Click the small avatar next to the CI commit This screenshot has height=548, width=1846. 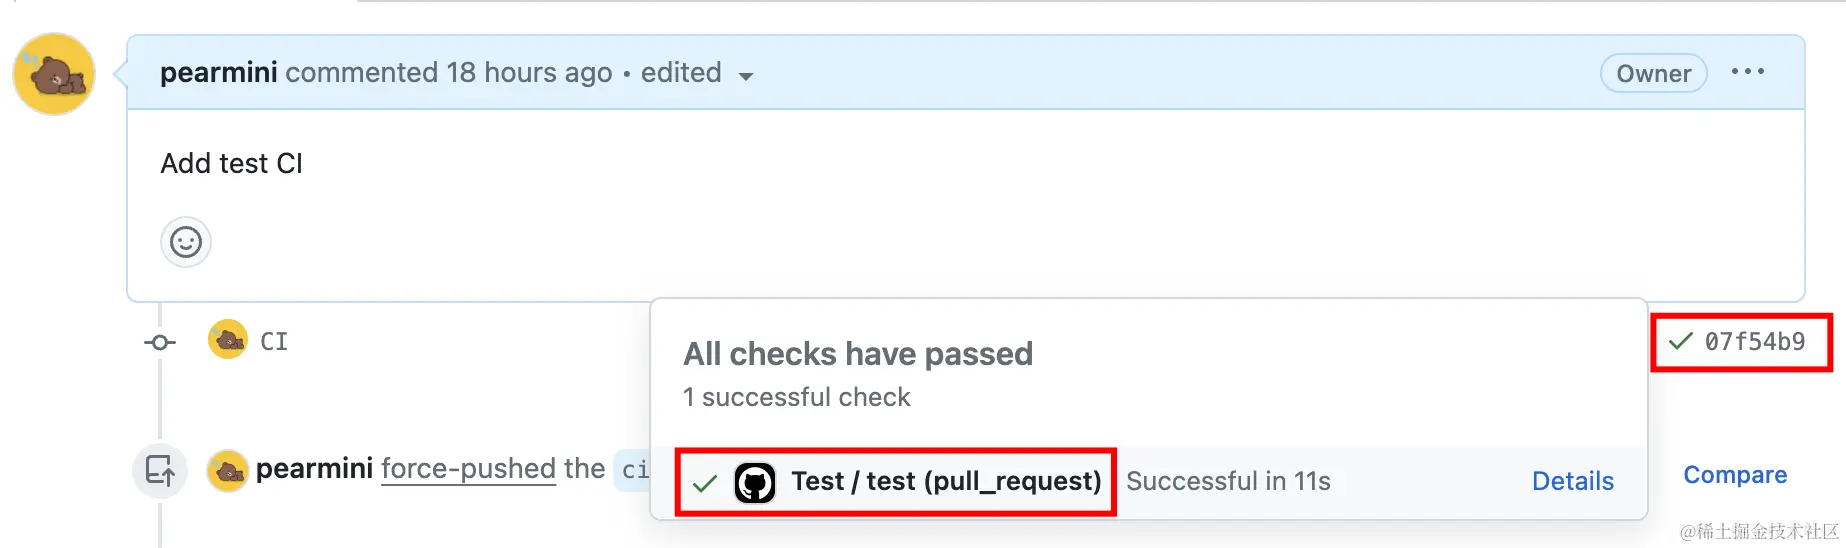point(228,340)
